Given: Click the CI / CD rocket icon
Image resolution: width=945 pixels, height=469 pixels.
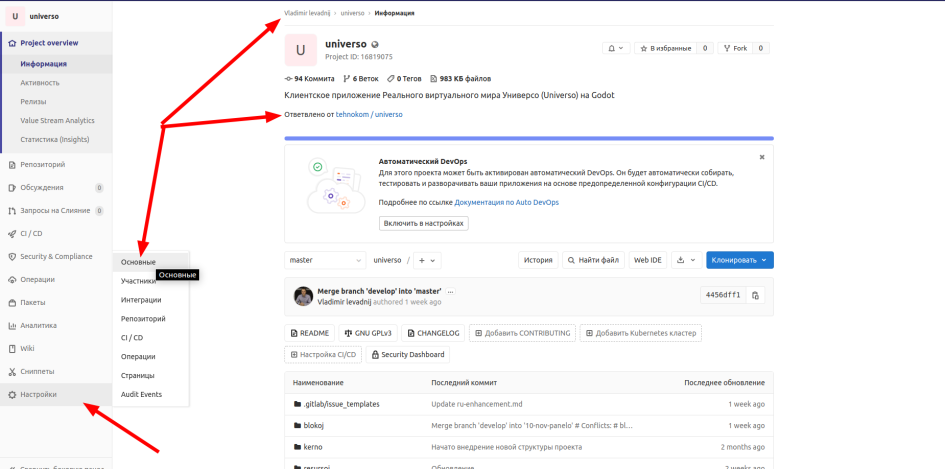Looking at the screenshot, I should pyautogui.click(x=12, y=234).
